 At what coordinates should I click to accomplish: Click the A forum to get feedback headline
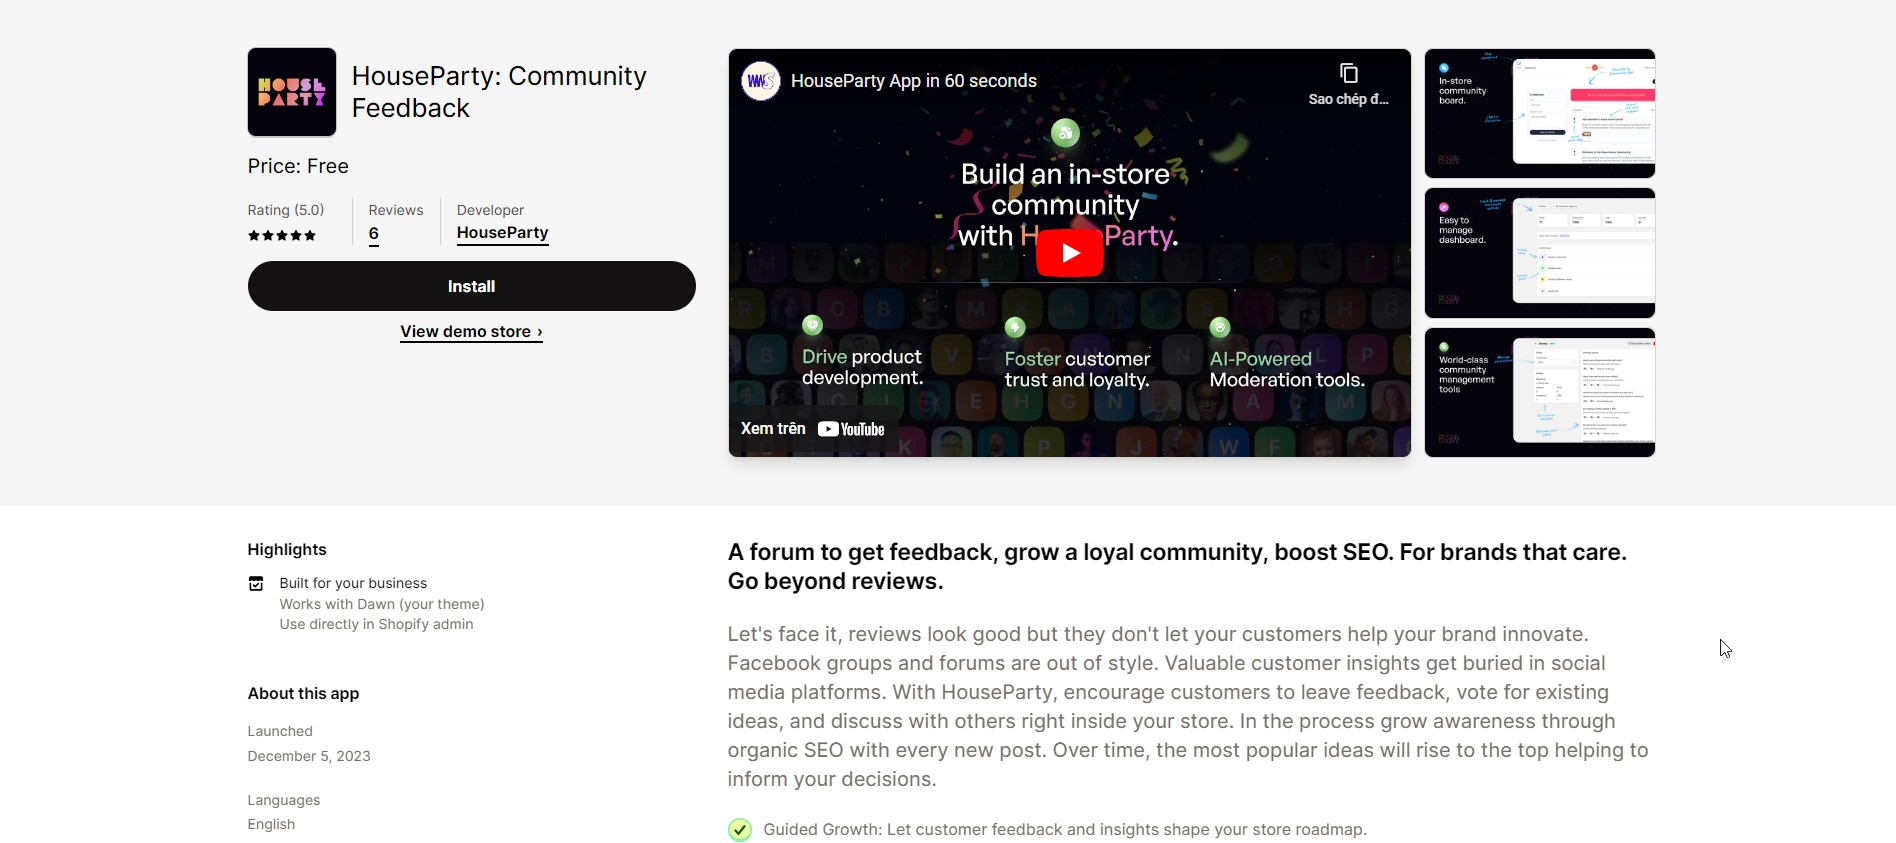tap(1177, 567)
